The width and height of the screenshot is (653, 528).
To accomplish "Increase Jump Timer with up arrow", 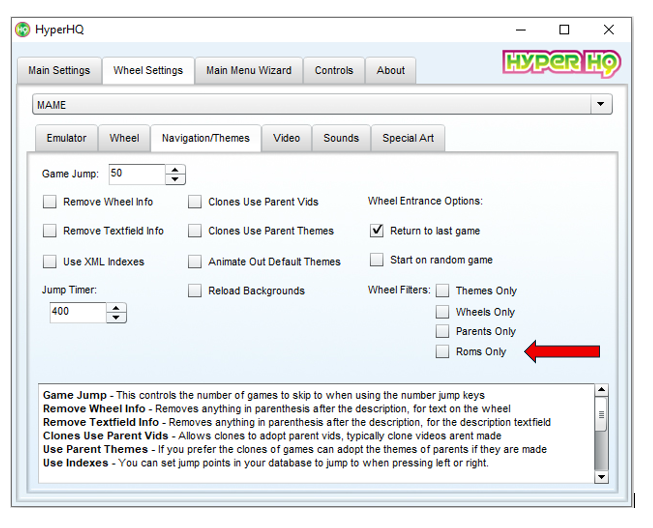I will click(x=116, y=308).
